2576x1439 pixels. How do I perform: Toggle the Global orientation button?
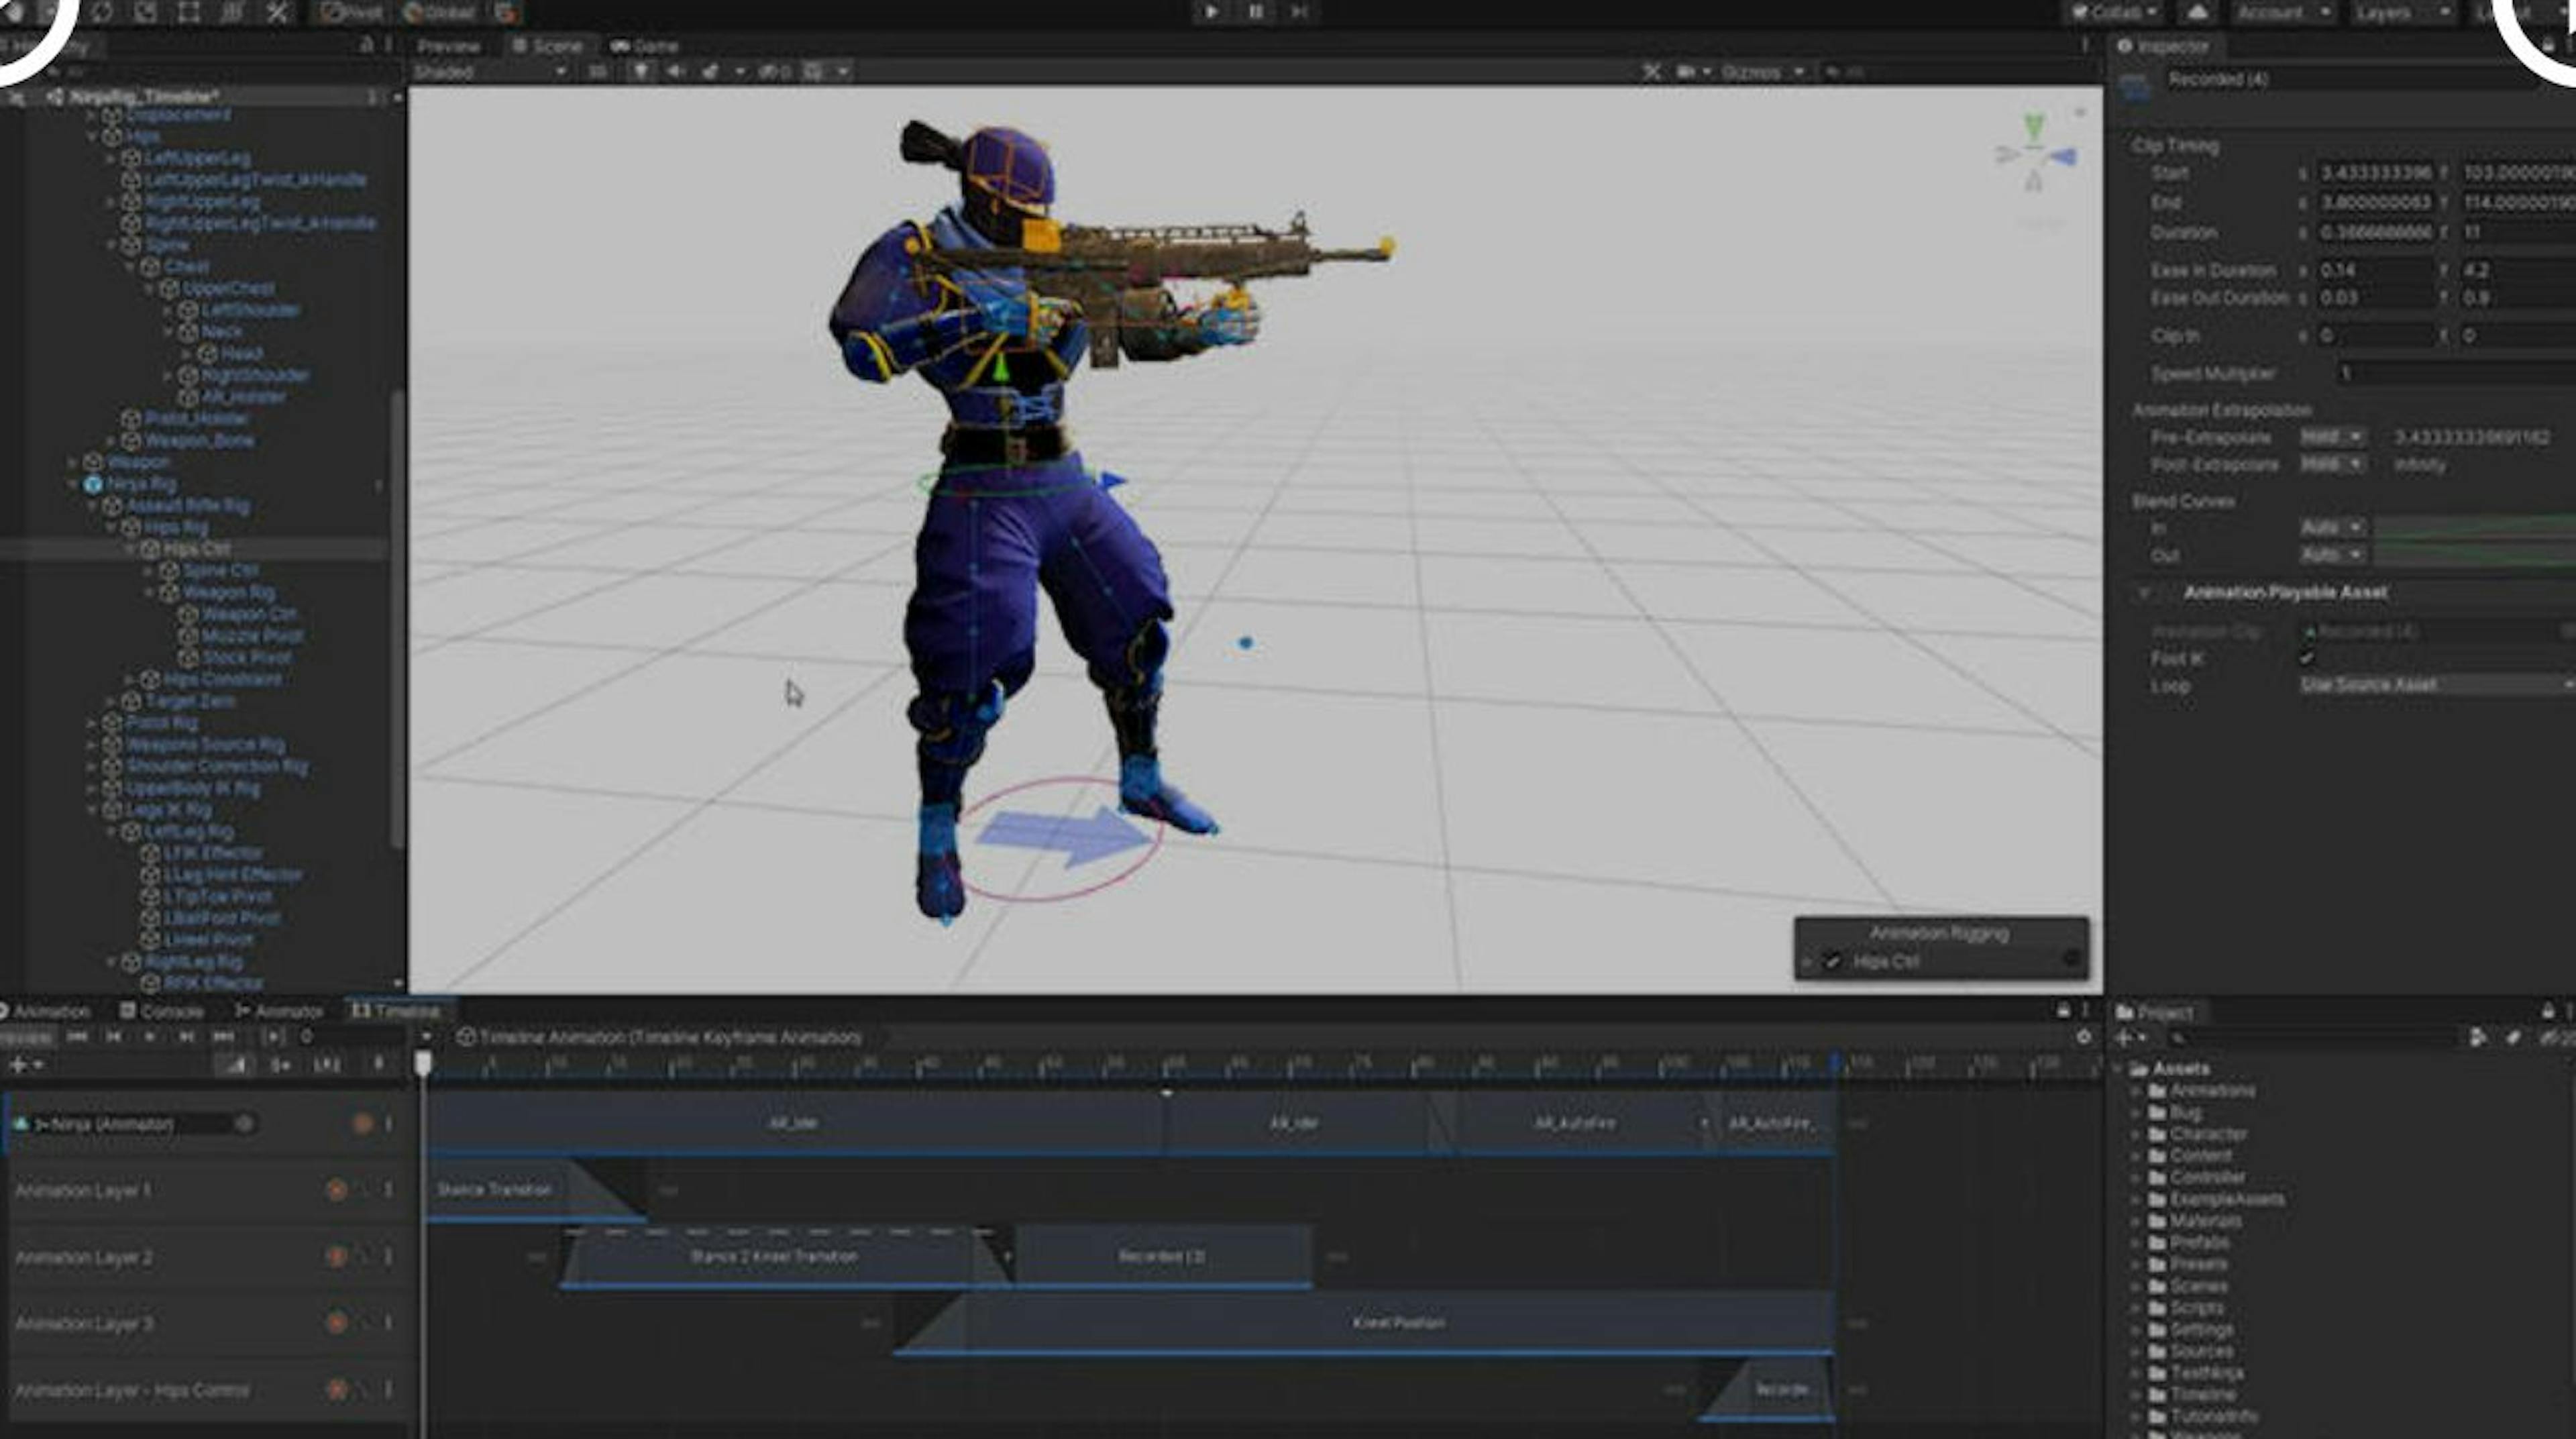point(440,13)
